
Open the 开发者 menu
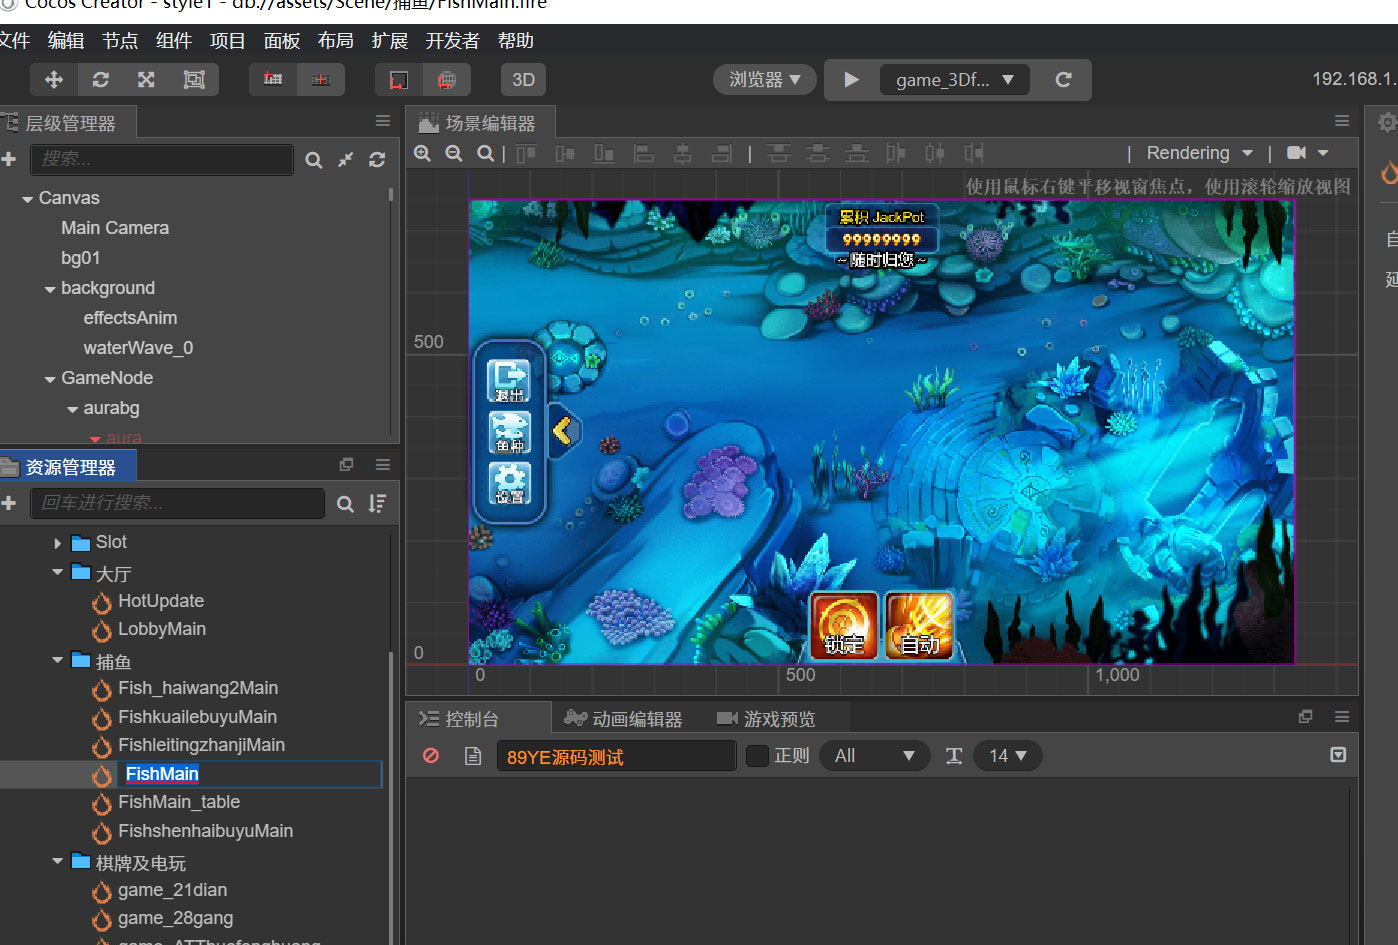pos(452,41)
